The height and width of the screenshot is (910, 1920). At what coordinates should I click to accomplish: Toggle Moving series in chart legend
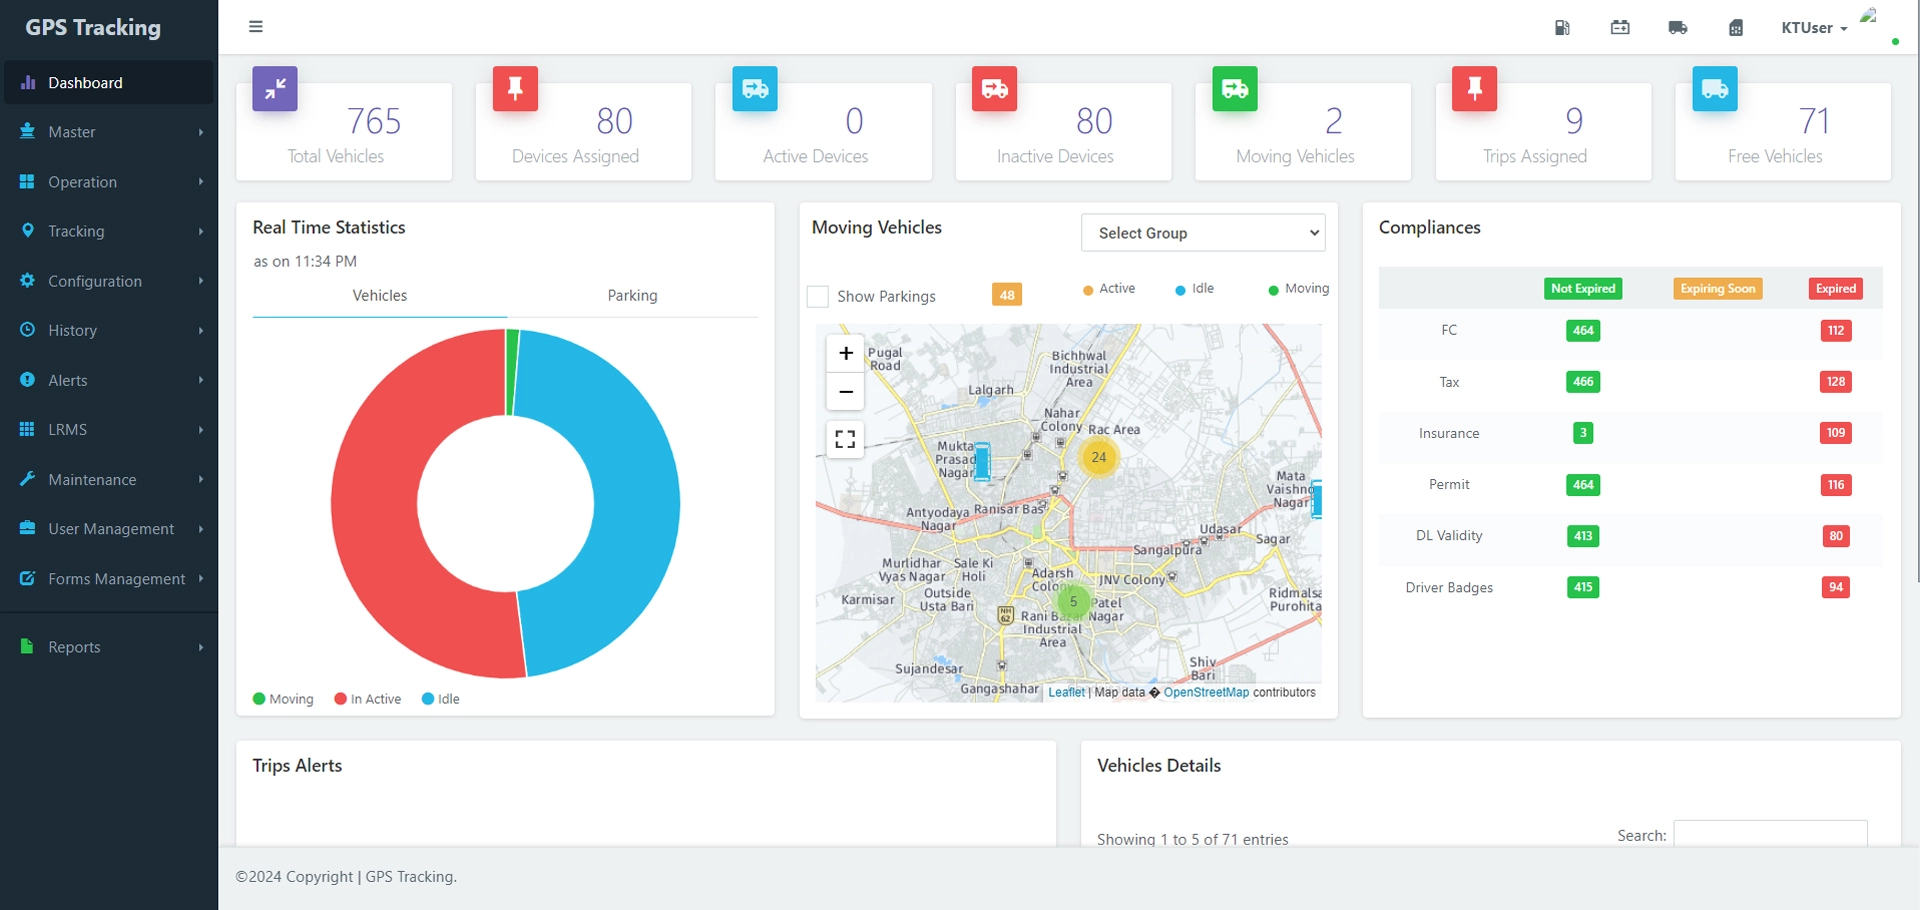click(283, 699)
